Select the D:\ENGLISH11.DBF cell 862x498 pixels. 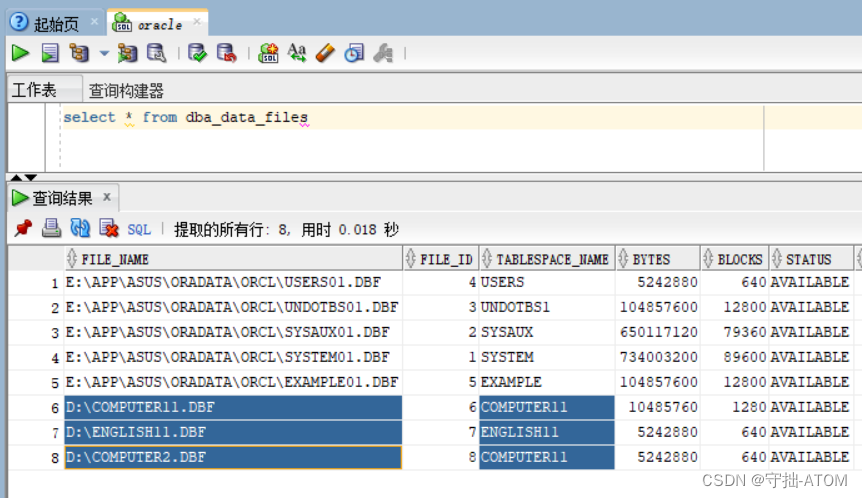[233, 432]
